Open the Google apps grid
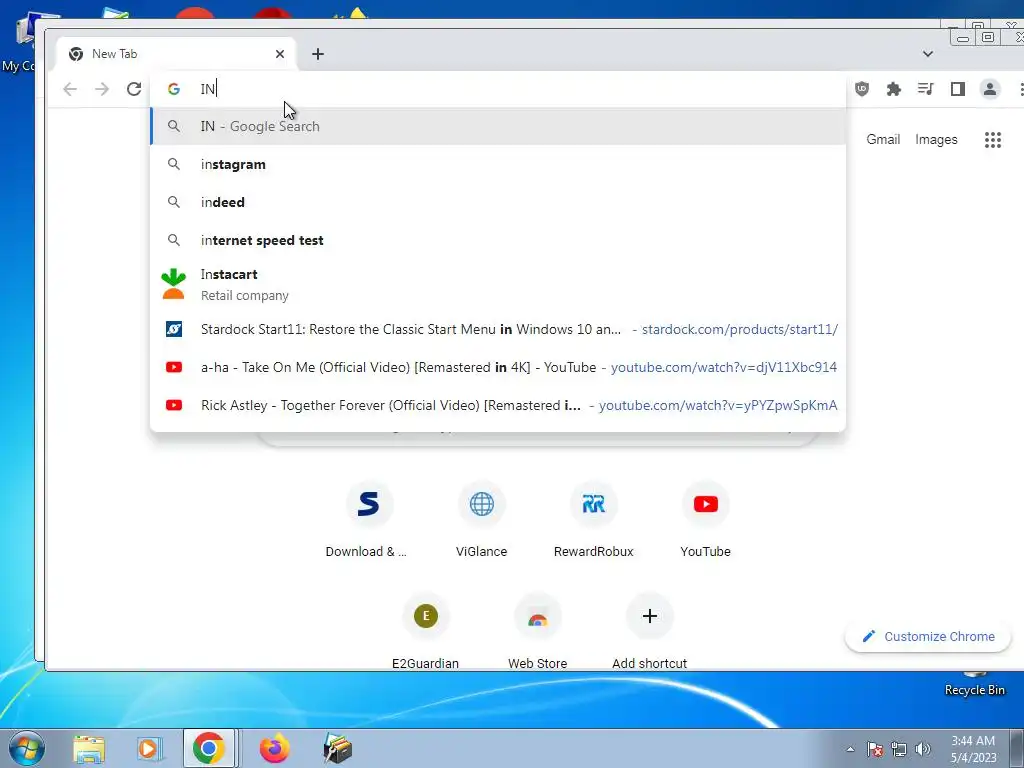The width and height of the screenshot is (1024, 768). click(x=993, y=140)
